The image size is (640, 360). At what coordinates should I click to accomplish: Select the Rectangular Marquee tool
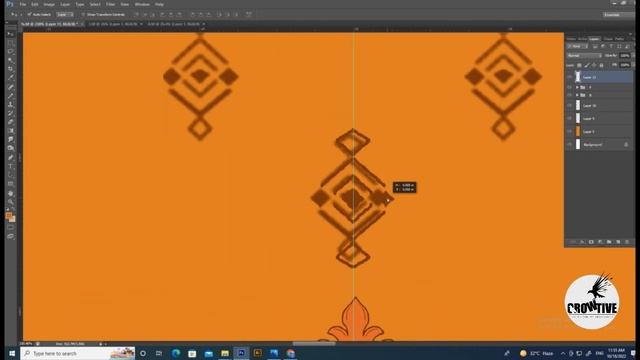point(11,43)
